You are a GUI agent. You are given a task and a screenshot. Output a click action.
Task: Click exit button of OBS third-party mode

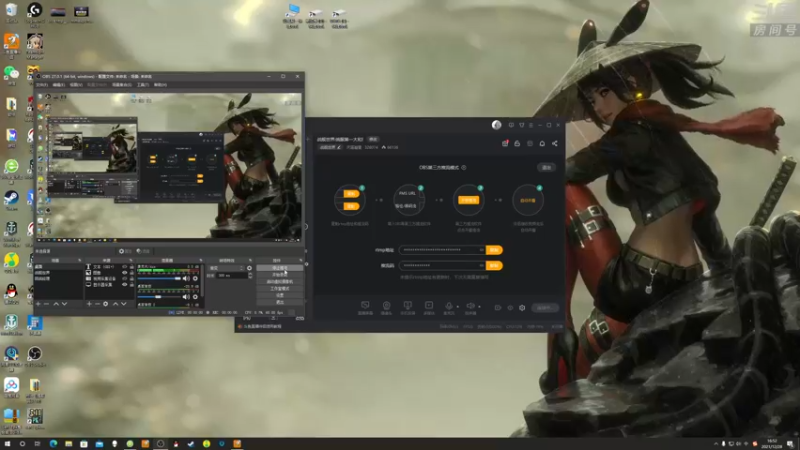click(546, 167)
